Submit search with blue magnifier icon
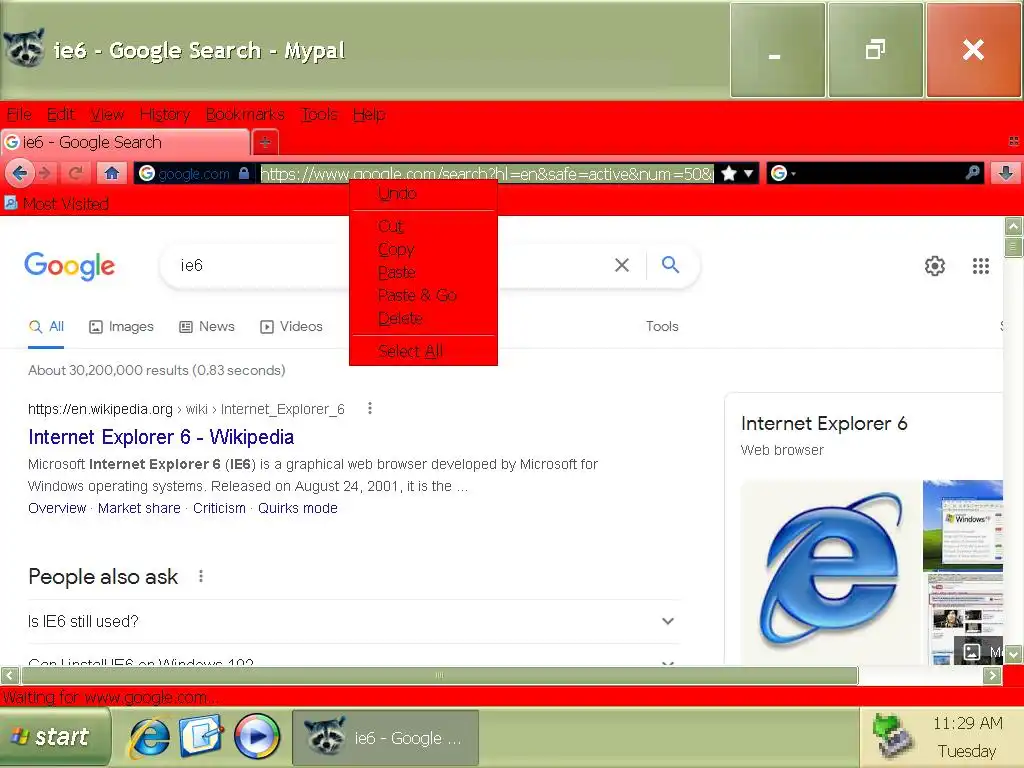The height and width of the screenshot is (768, 1024). pyautogui.click(x=670, y=264)
